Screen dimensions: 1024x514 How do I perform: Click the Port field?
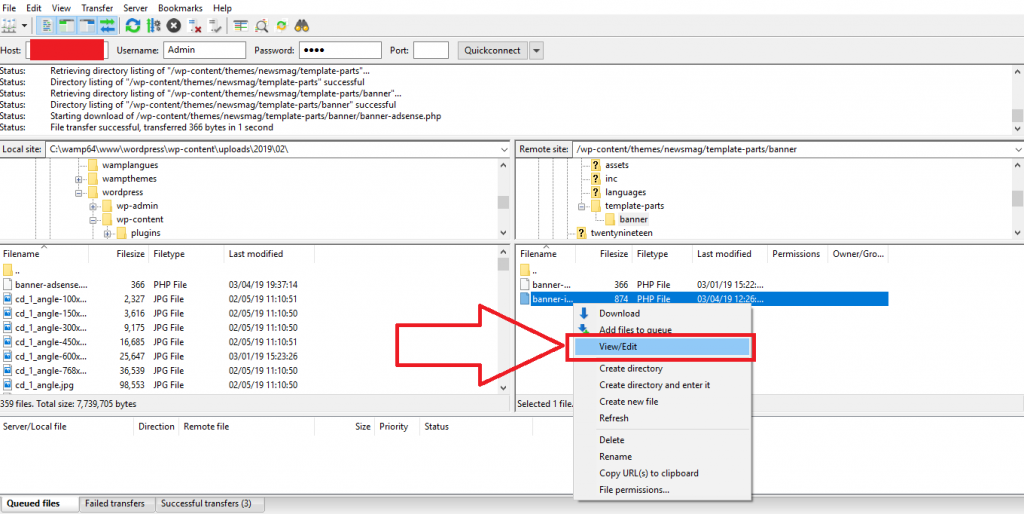[431, 50]
